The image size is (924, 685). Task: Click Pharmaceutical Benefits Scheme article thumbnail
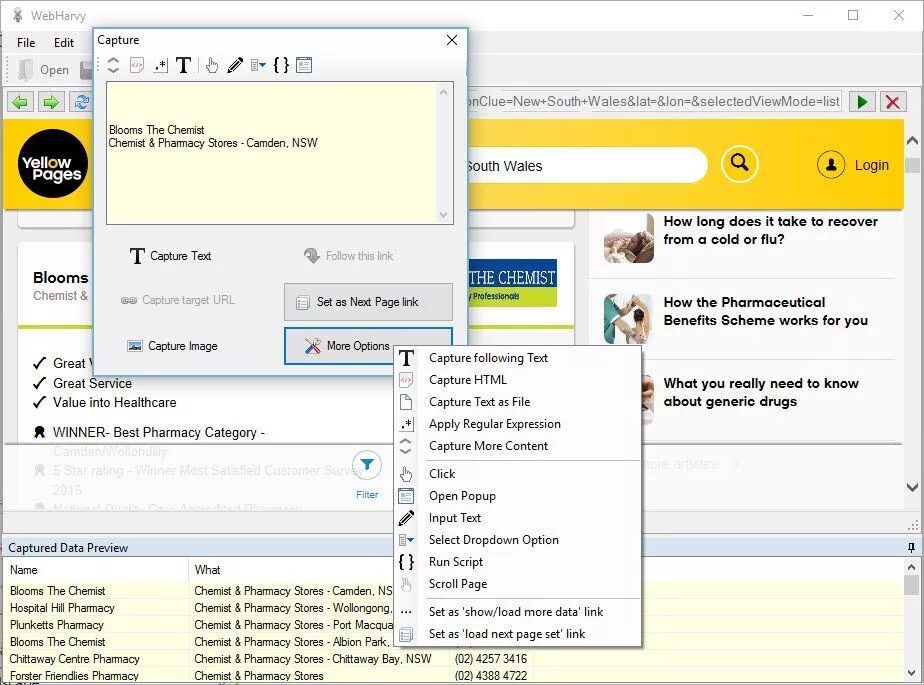pos(629,319)
